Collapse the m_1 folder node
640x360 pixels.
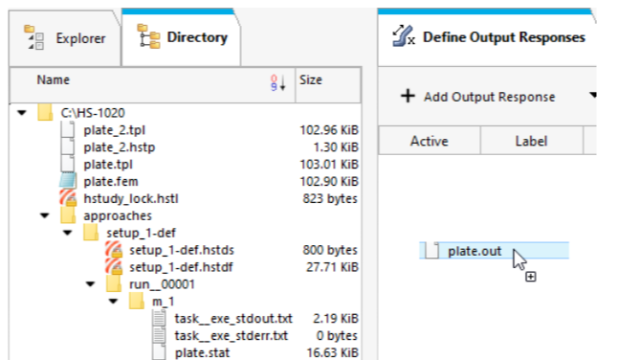click(113, 301)
